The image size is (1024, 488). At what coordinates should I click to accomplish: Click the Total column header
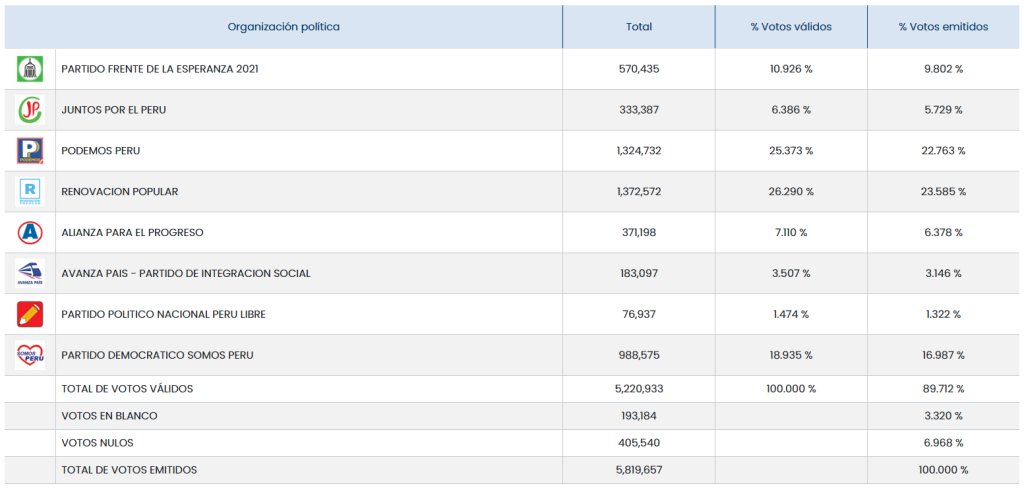click(x=638, y=27)
